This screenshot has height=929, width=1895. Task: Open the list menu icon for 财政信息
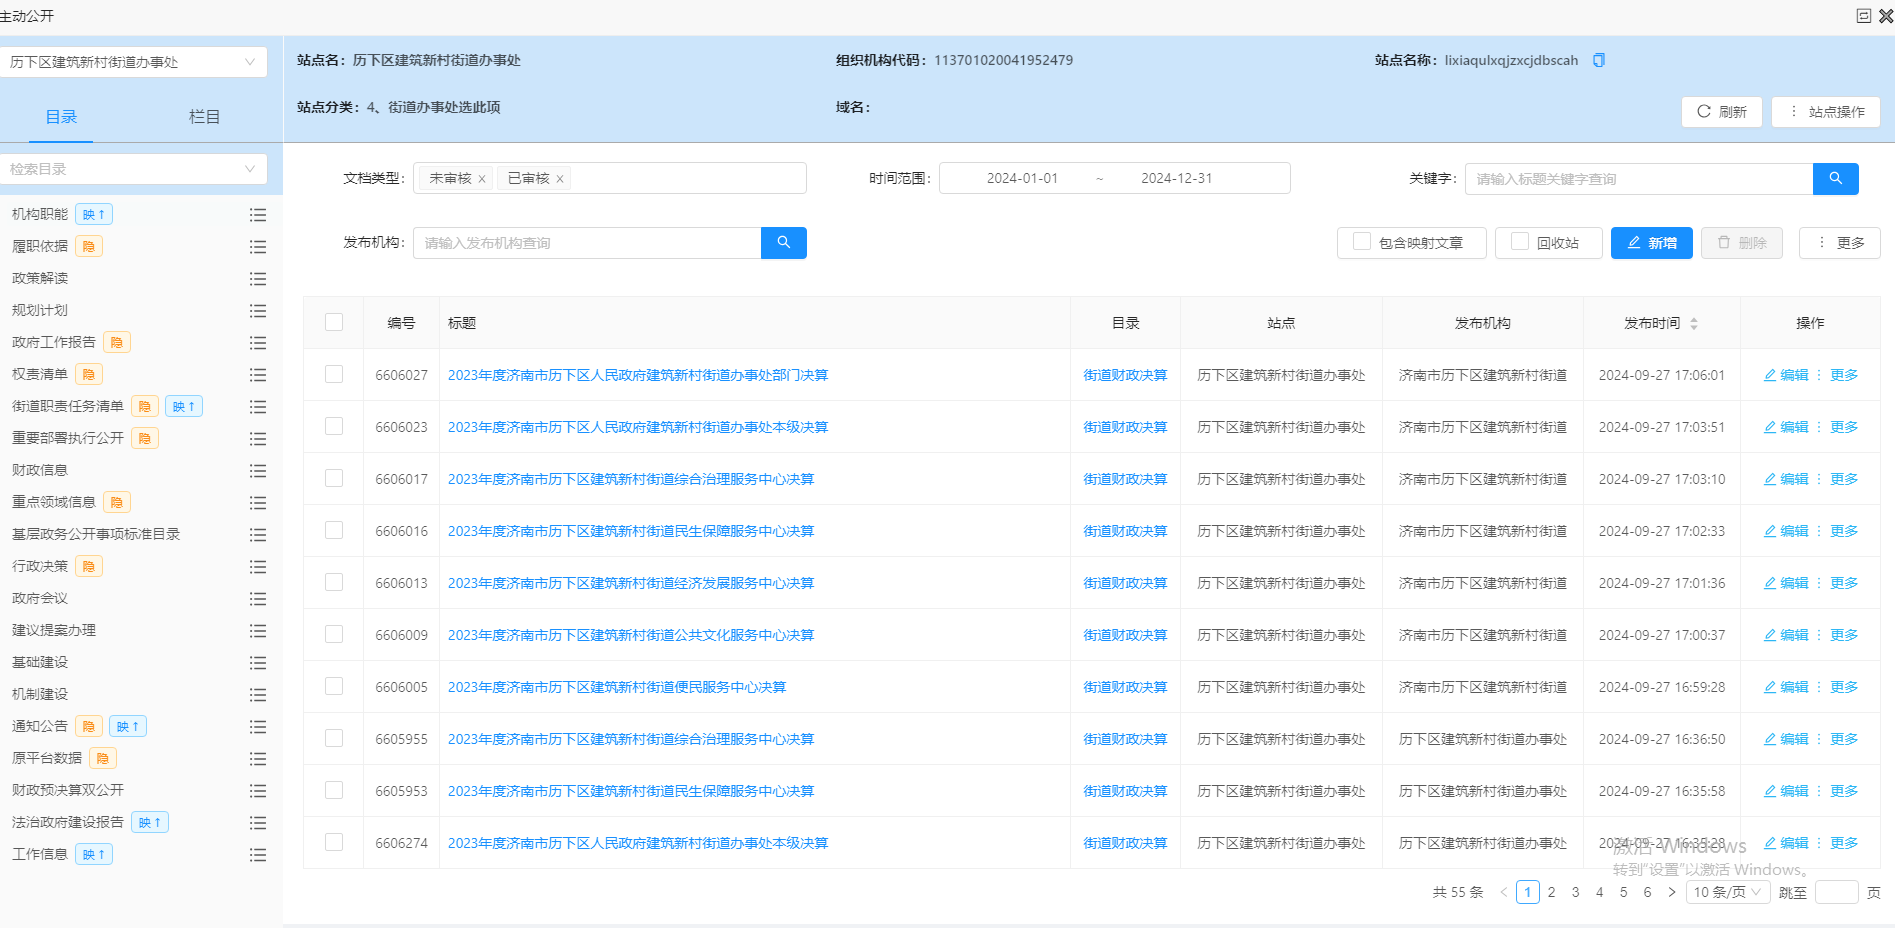tap(258, 471)
